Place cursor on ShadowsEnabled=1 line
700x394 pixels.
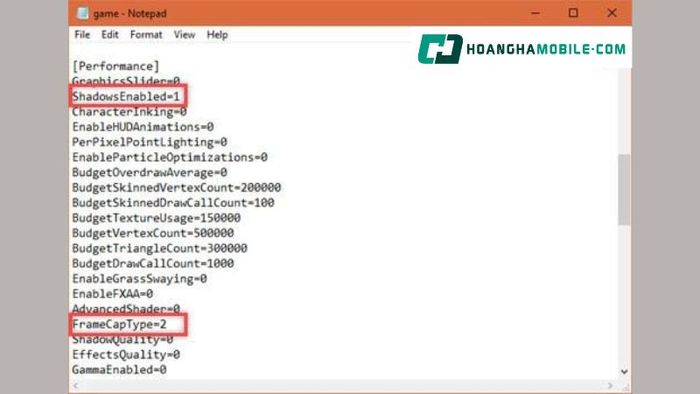pyautogui.click(x=126, y=96)
